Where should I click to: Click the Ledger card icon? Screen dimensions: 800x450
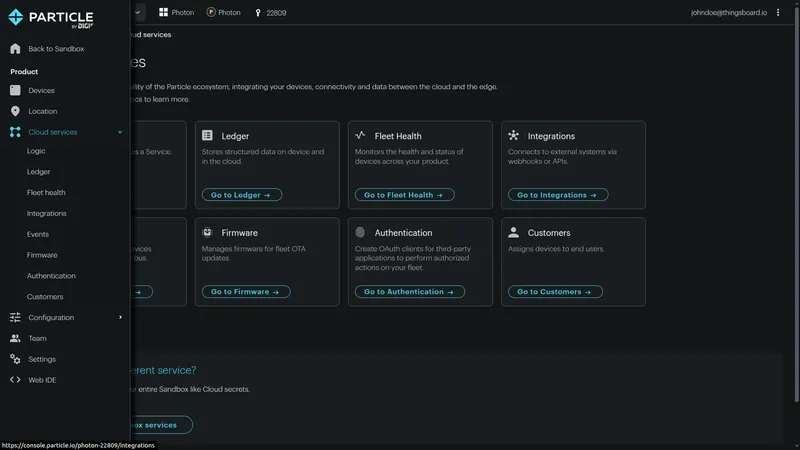(x=207, y=135)
